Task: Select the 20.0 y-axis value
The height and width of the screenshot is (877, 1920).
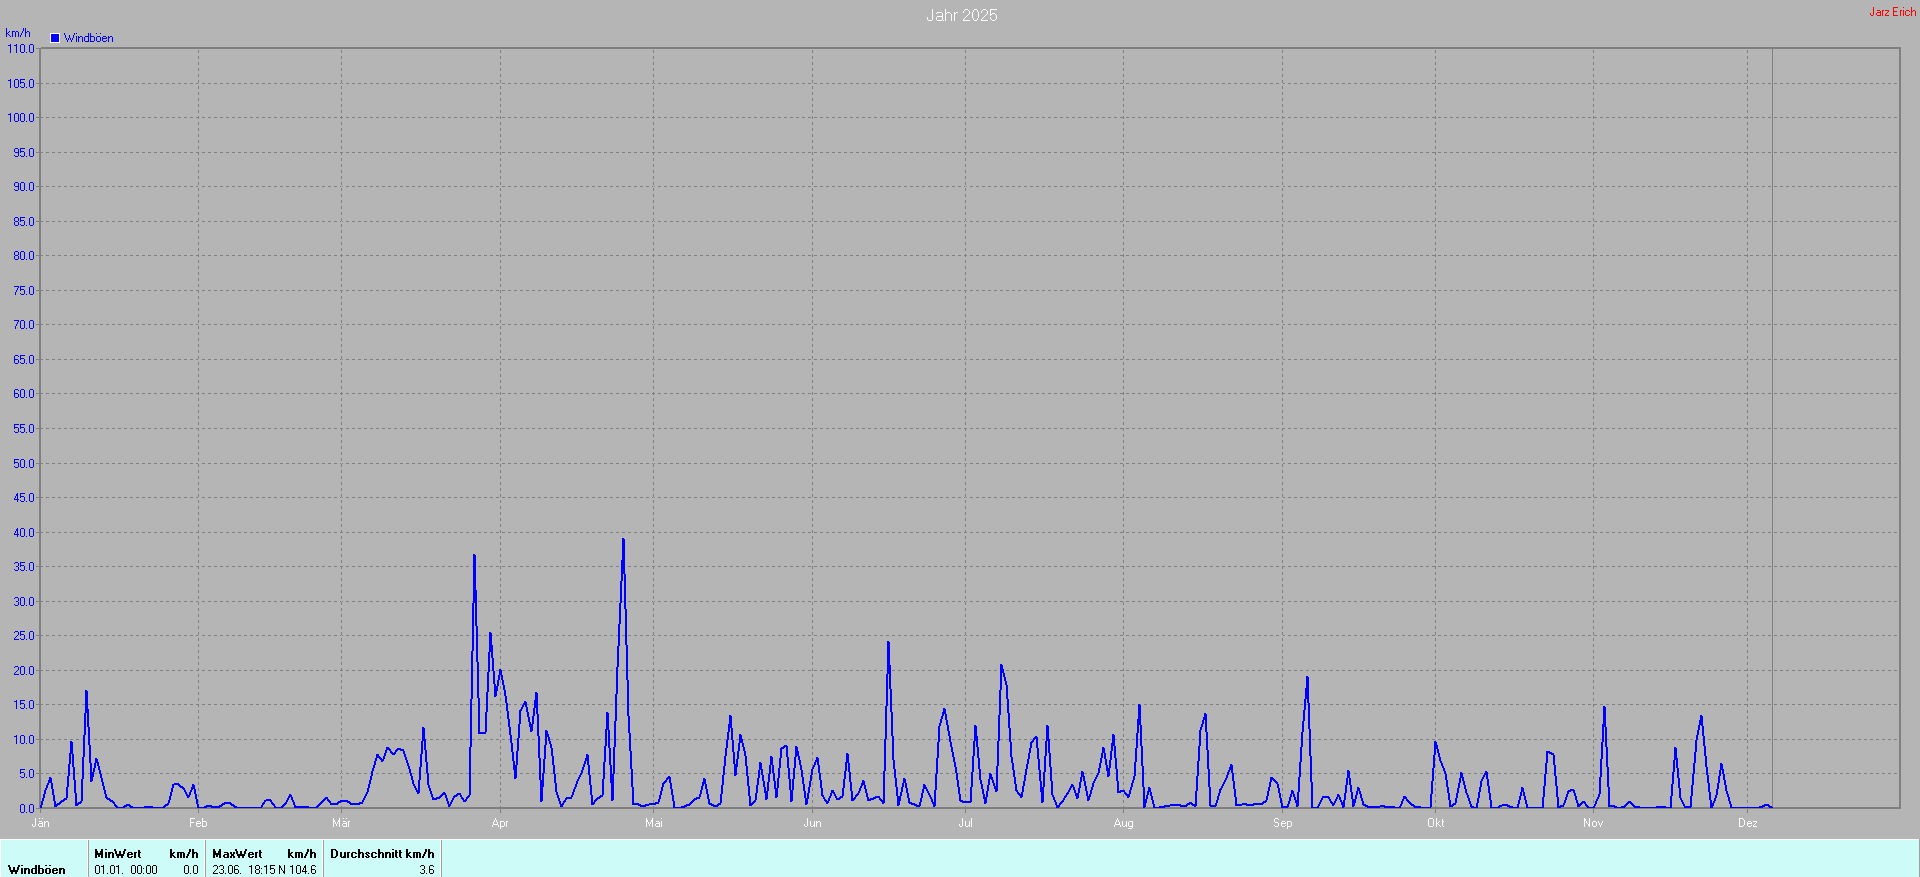Action: click(24, 671)
